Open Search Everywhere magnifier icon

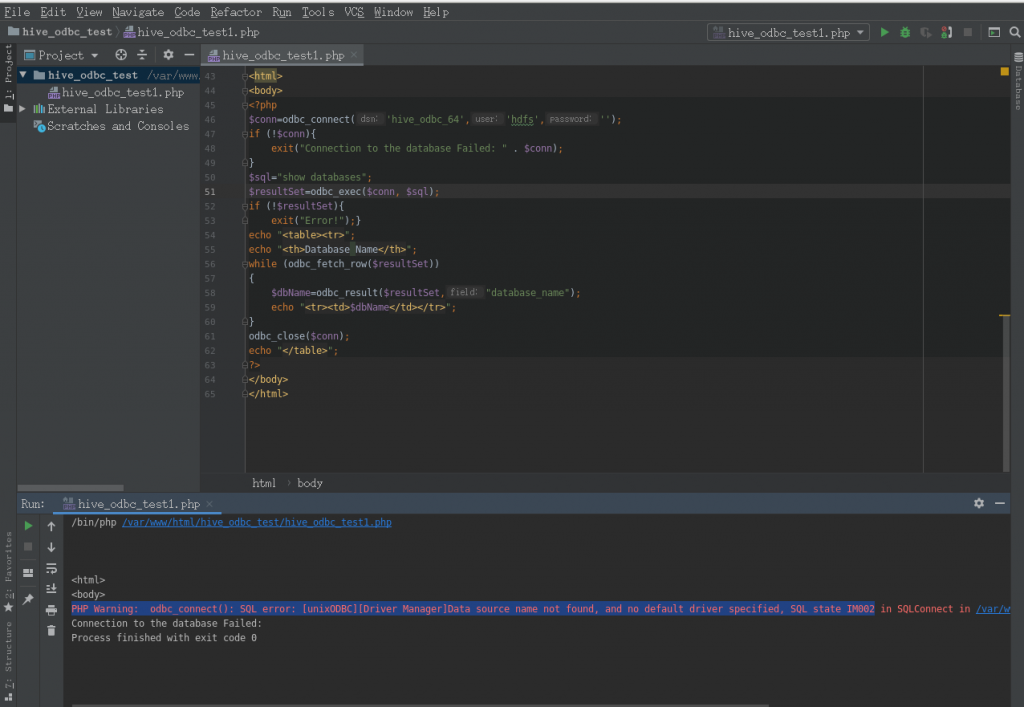(1014, 32)
